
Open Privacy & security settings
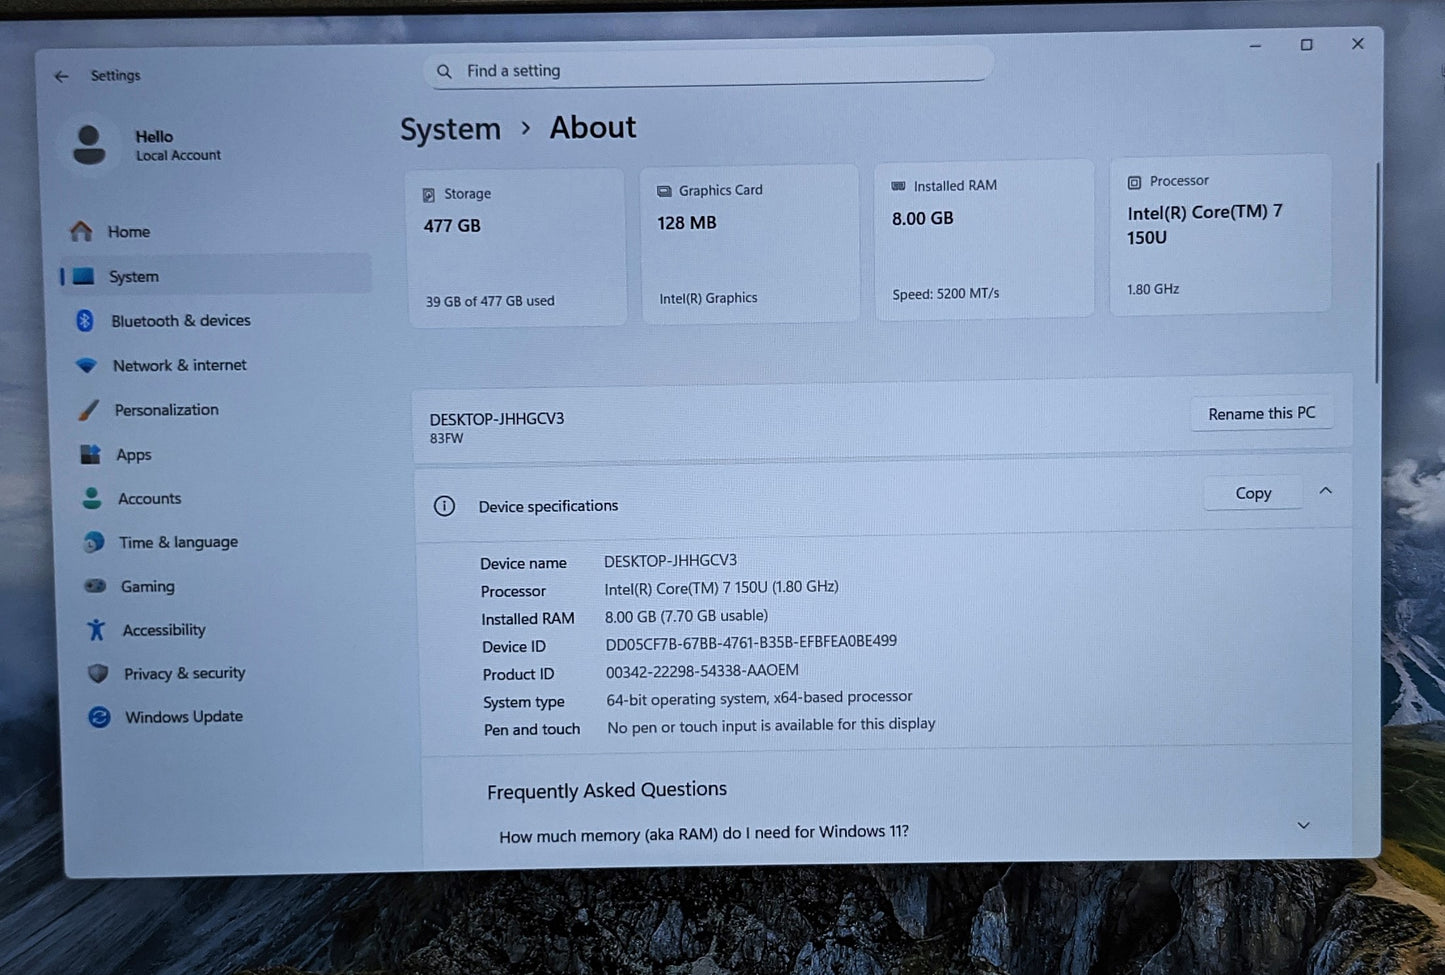184,673
